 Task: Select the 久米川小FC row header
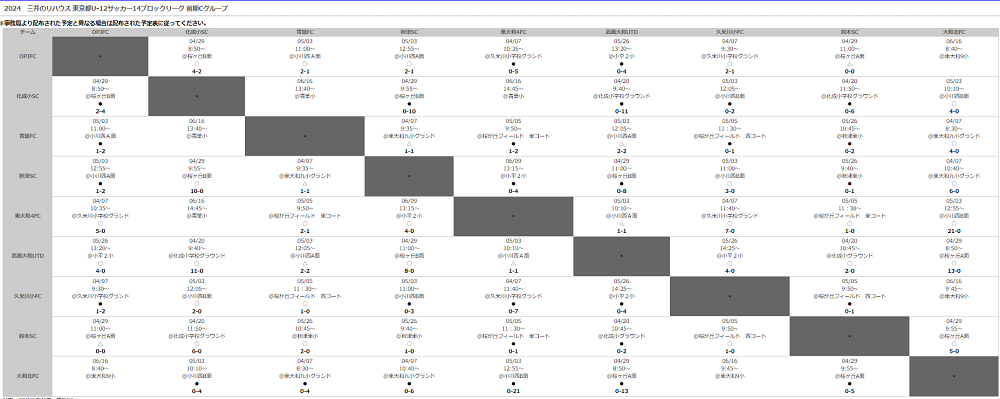tap(27, 296)
